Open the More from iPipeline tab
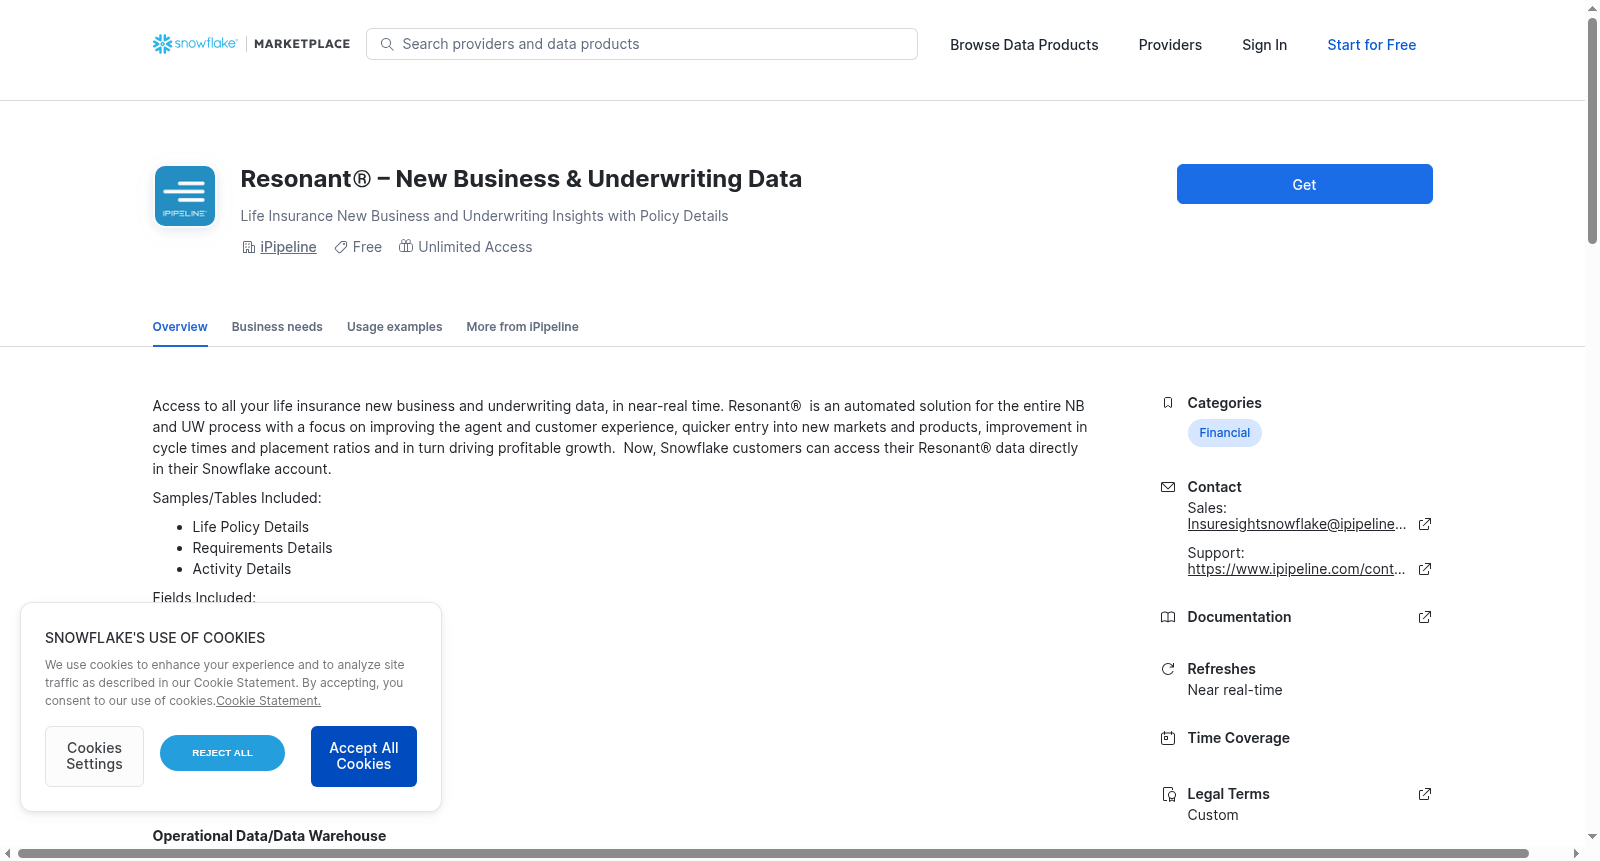 pos(522,327)
